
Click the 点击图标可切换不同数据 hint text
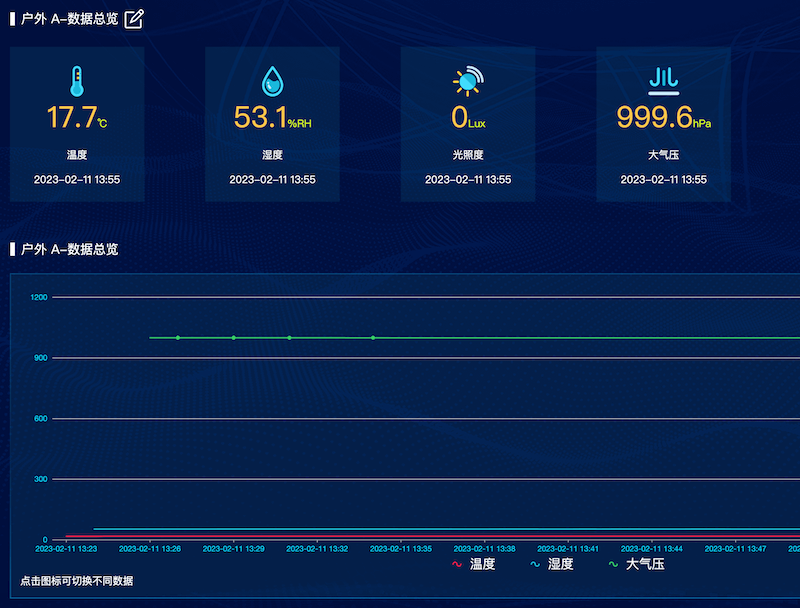point(76,581)
